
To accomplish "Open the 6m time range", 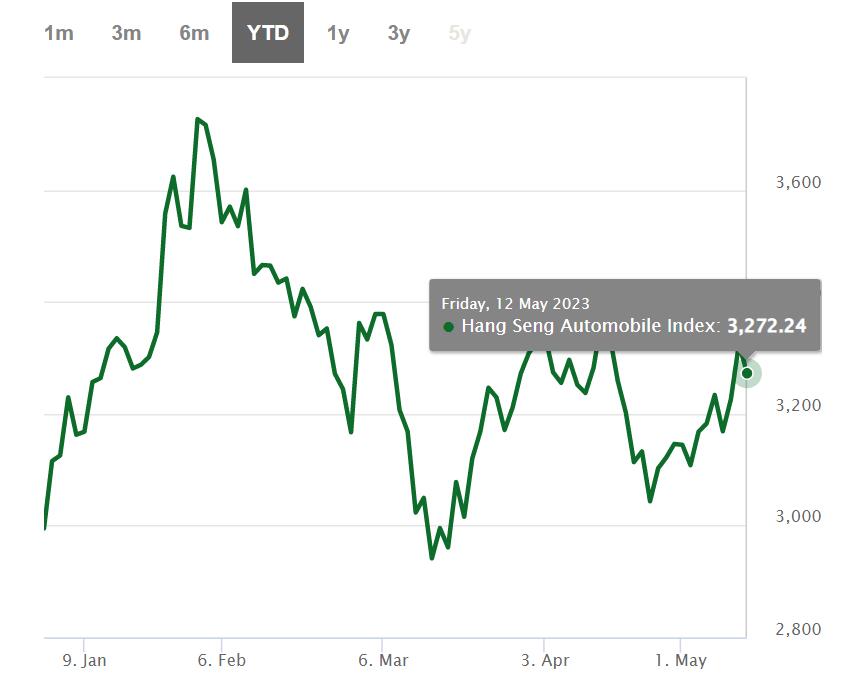I will 194,32.
